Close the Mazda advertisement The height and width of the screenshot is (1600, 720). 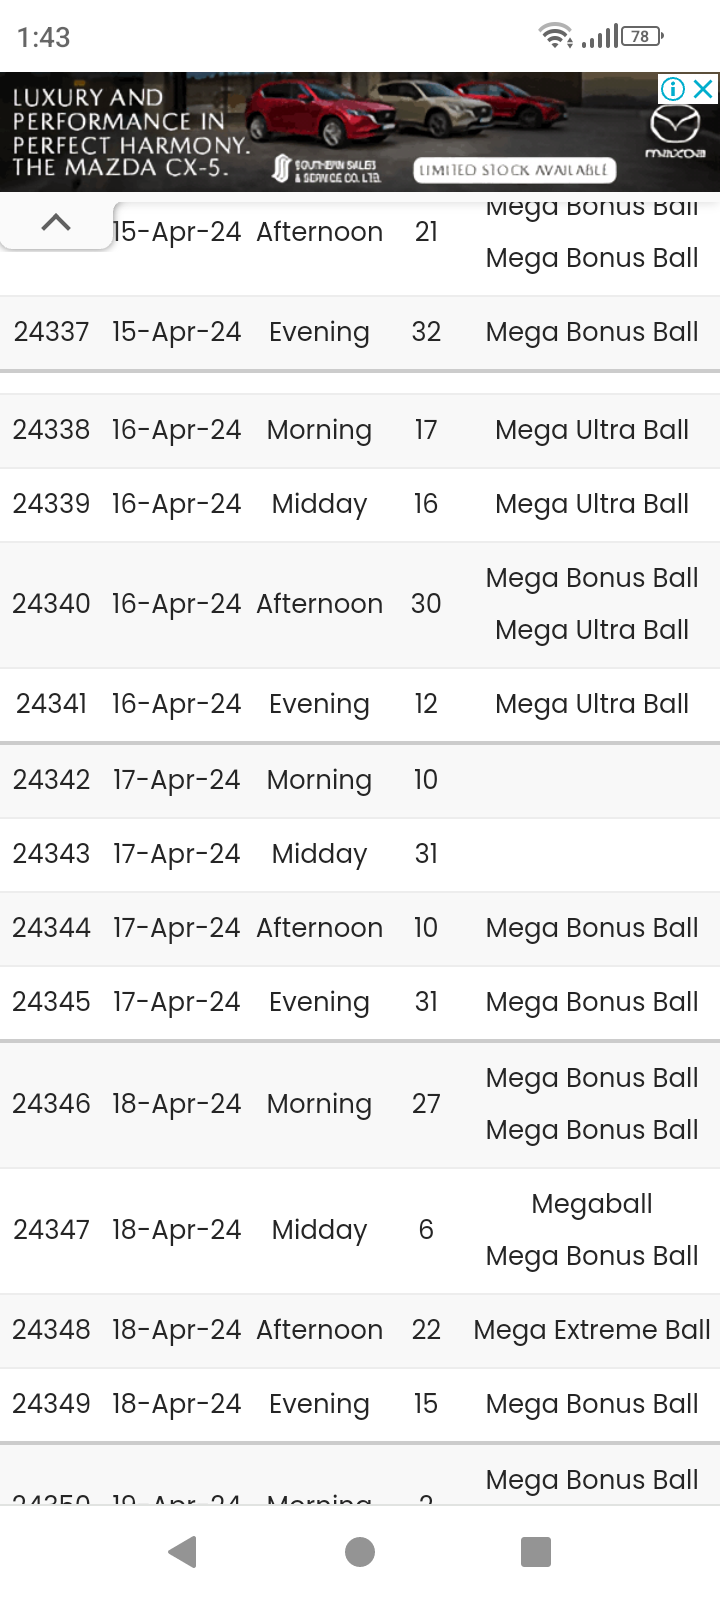(x=704, y=88)
